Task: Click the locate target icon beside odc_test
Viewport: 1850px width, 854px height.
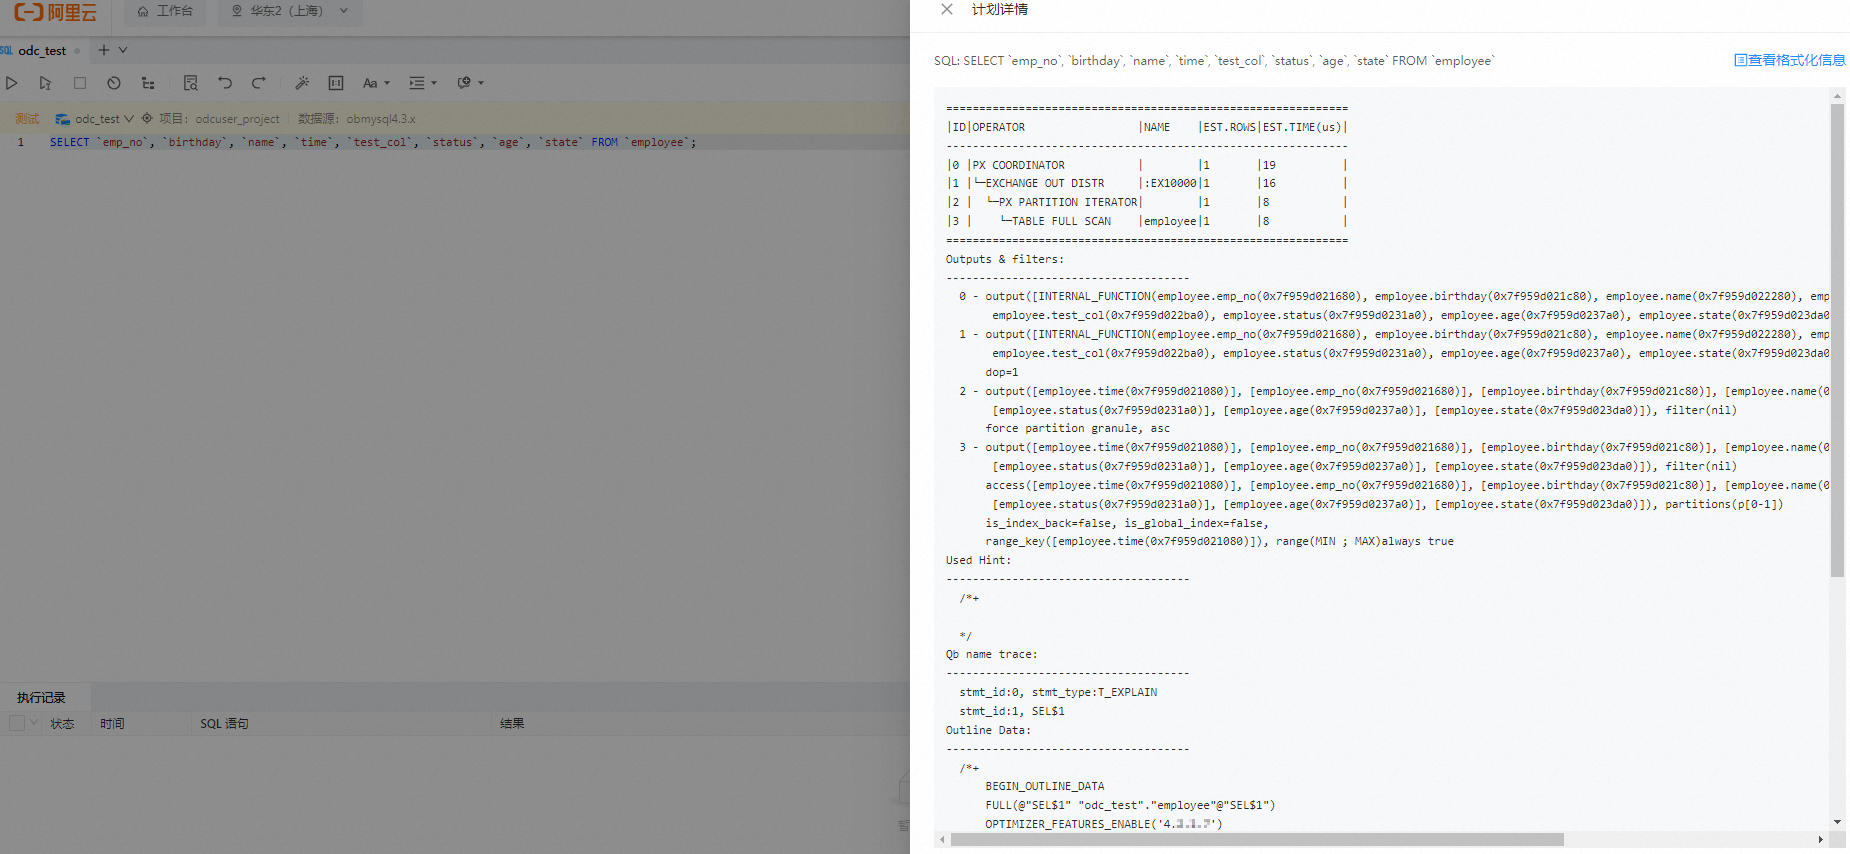Action: (147, 118)
